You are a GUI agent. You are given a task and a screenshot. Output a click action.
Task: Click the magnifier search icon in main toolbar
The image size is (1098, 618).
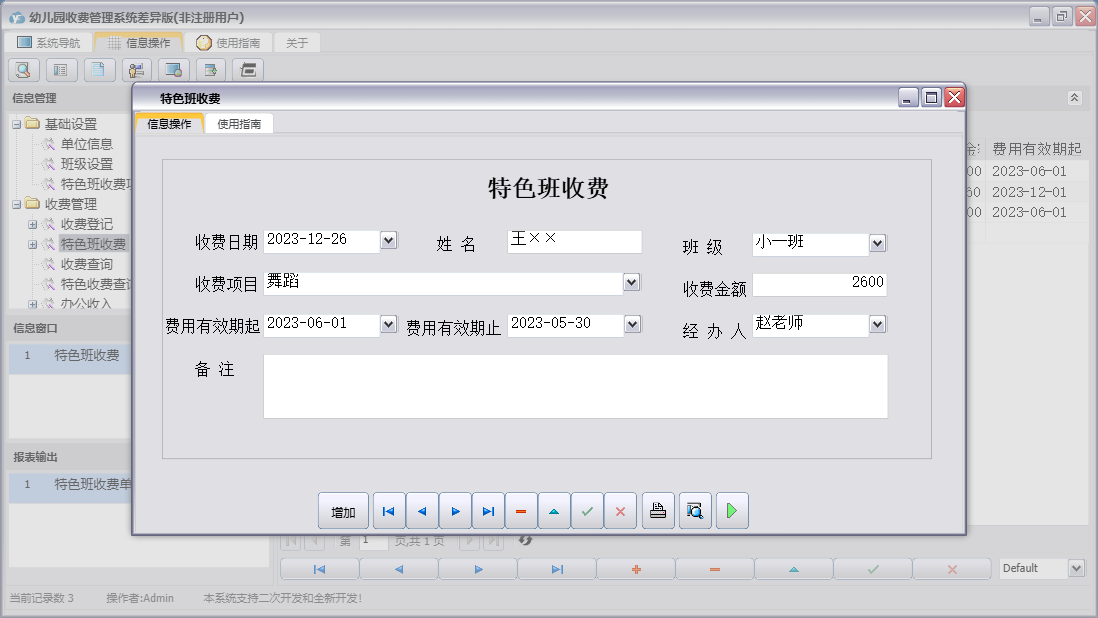coord(24,70)
